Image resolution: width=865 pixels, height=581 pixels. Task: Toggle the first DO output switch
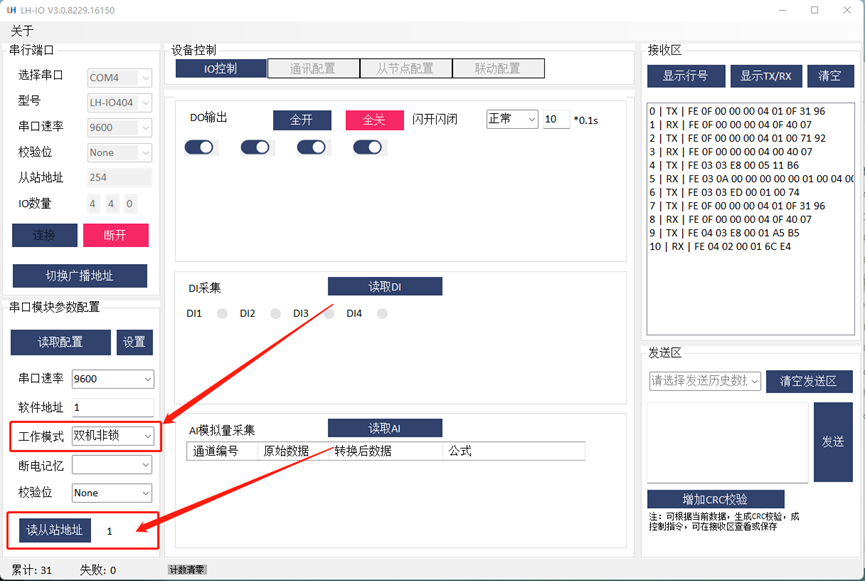pyautogui.click(x=199, y=147)
